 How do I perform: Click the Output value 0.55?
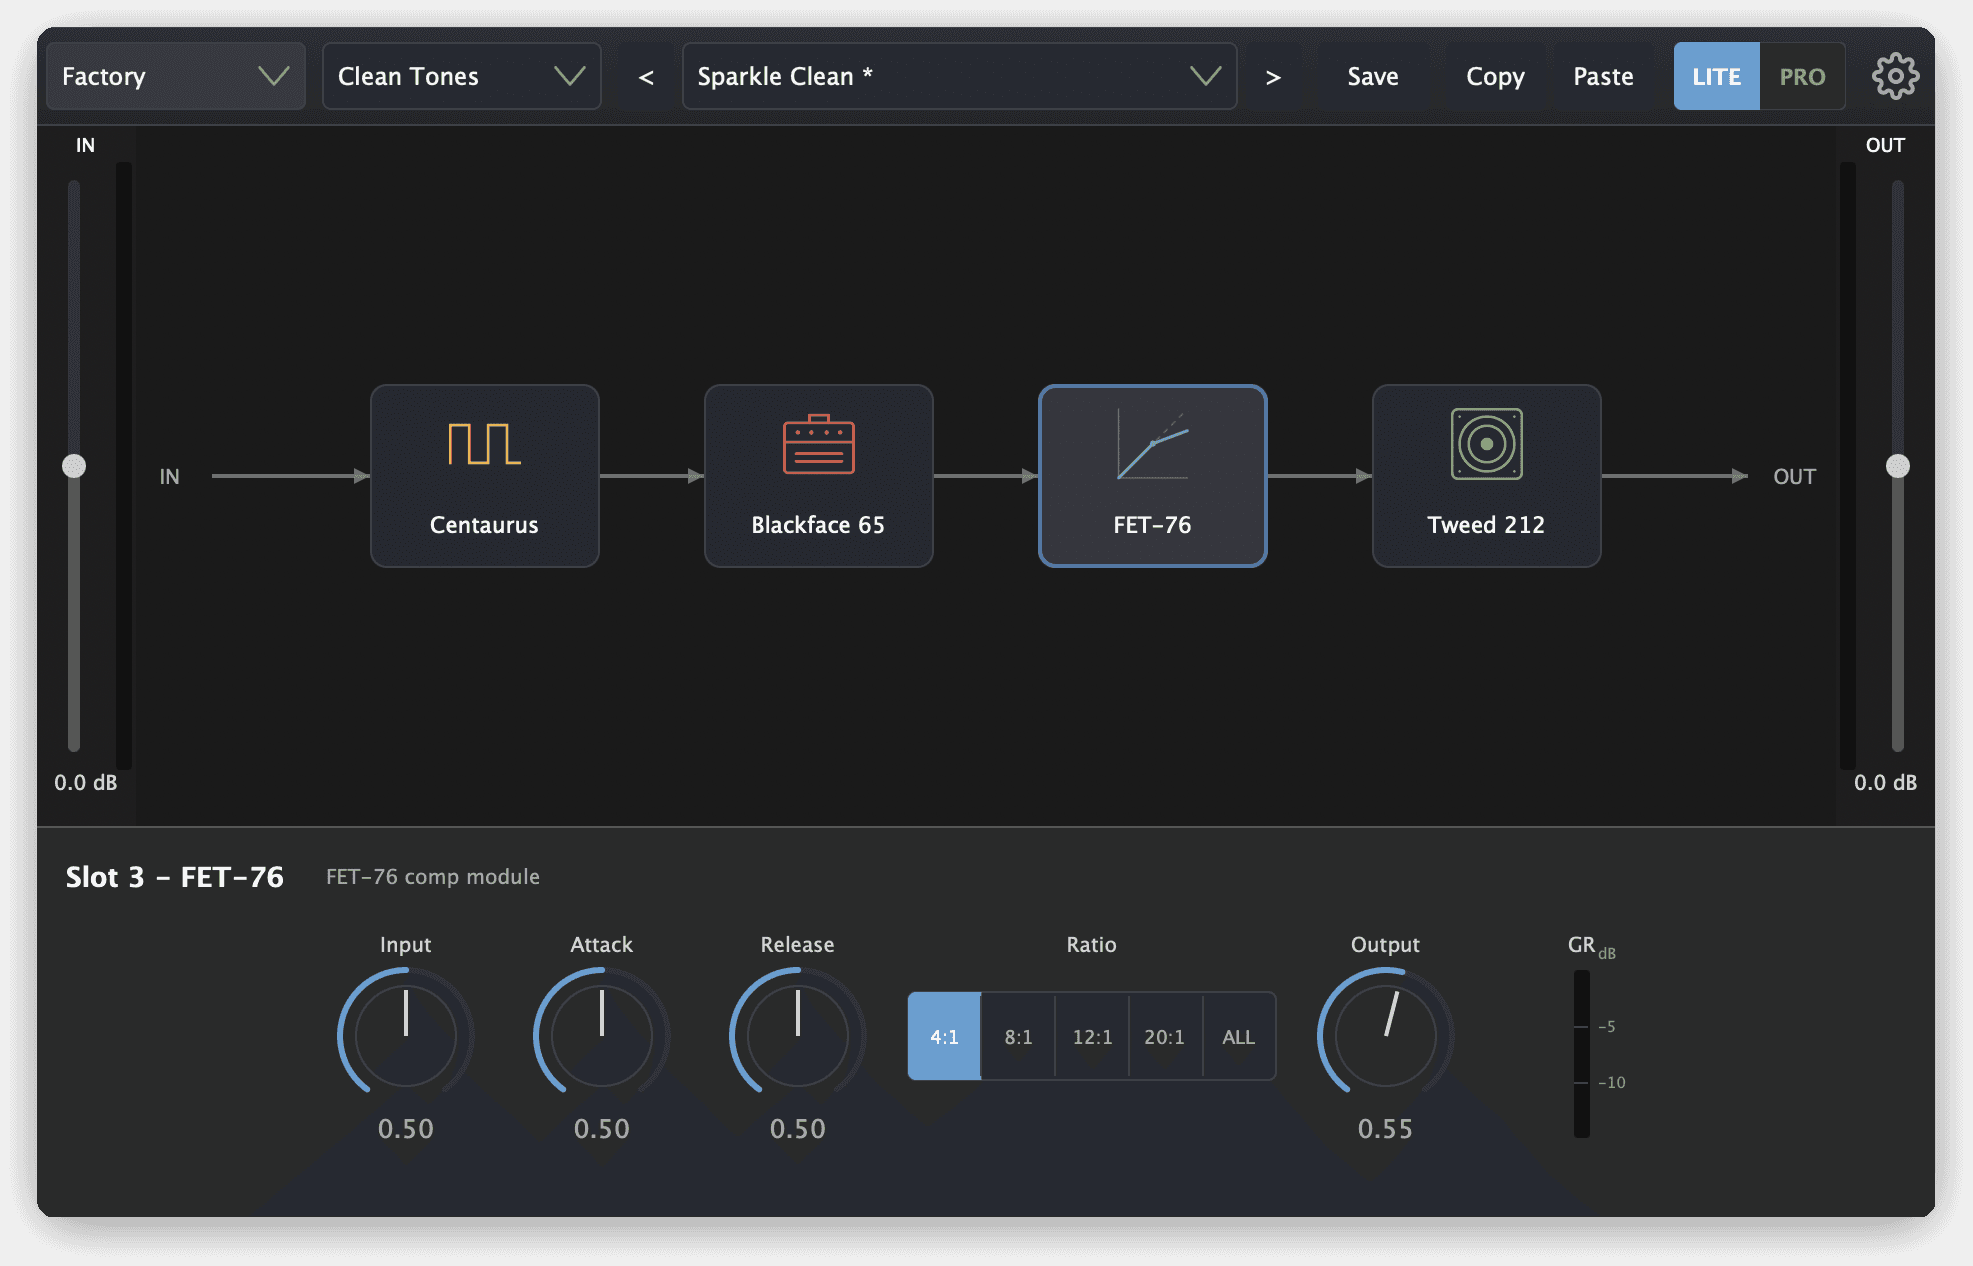point(1385,1129)
